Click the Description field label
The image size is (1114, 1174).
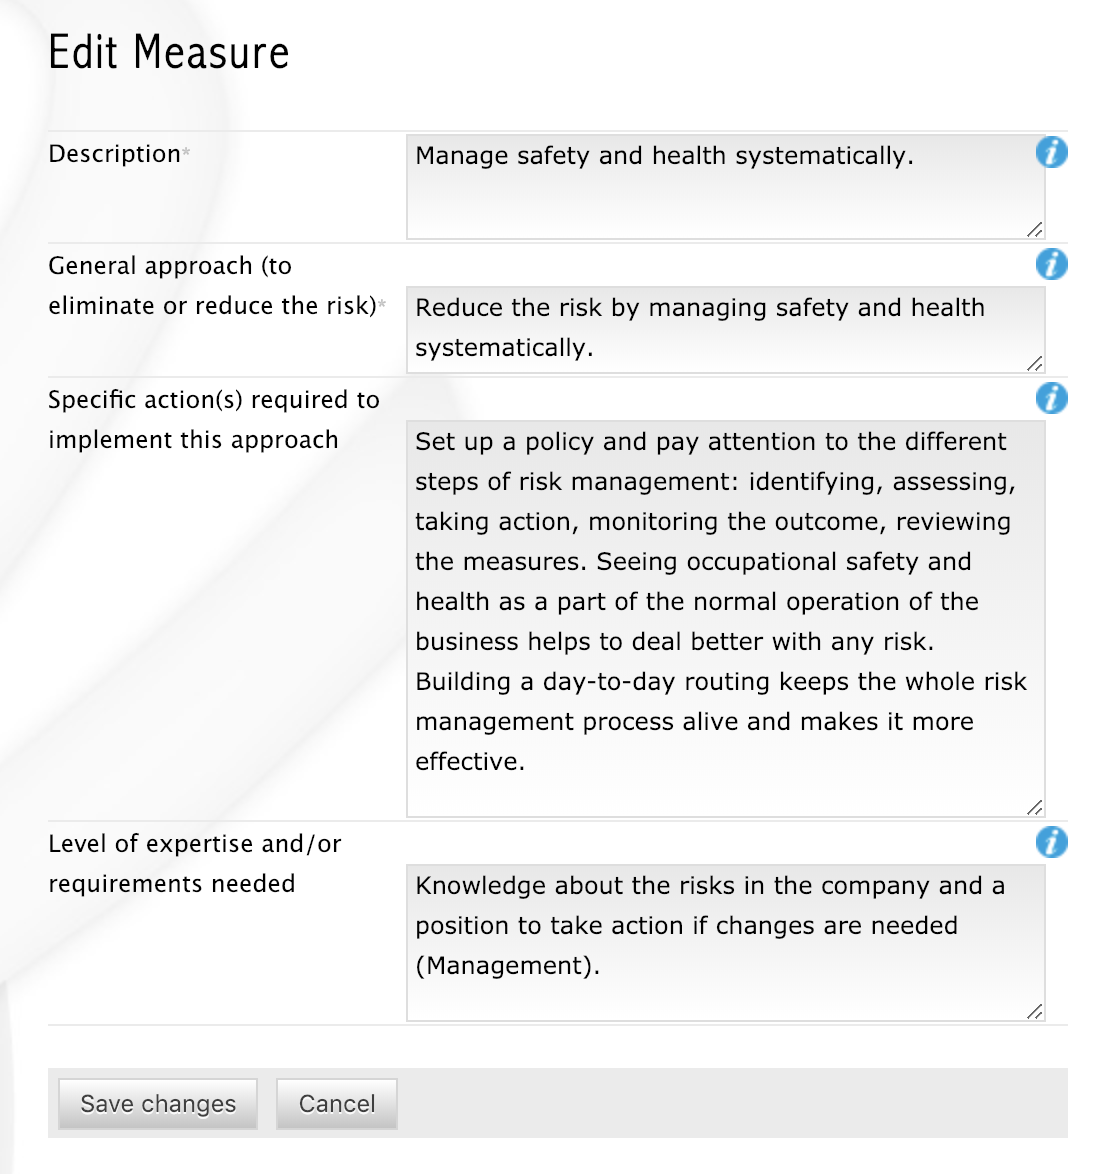click(x=115, y=154)
